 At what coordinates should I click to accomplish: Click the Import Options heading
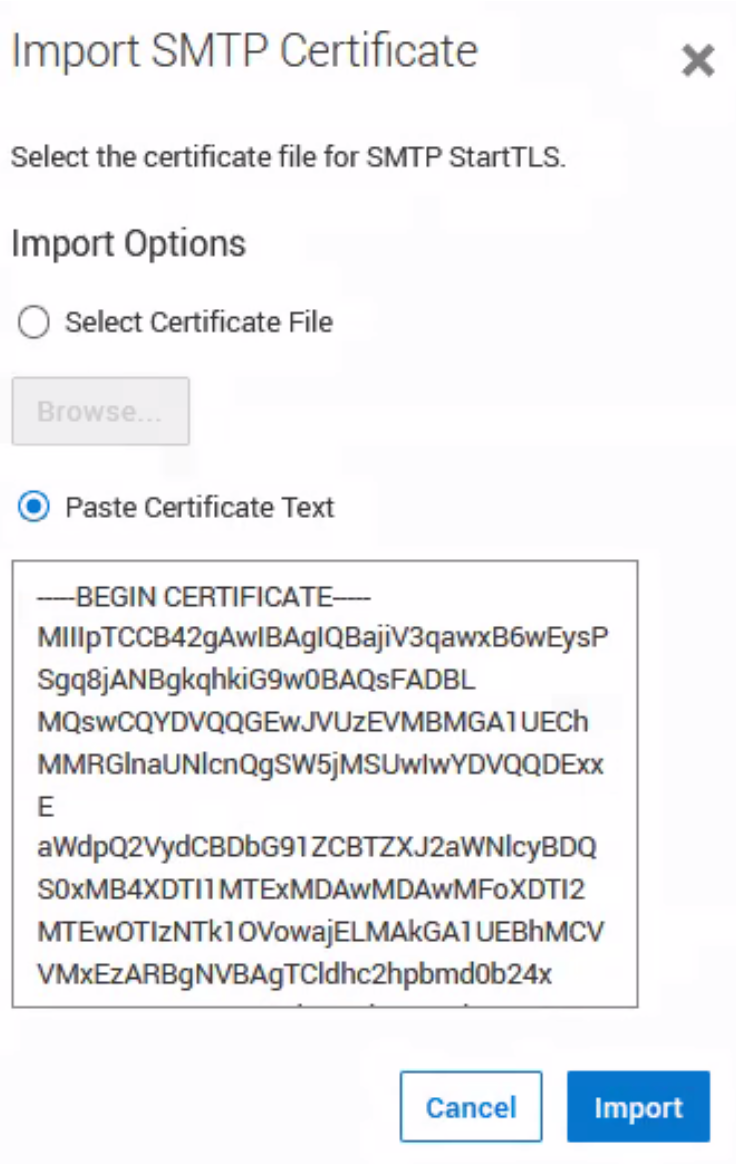point(127,243)
